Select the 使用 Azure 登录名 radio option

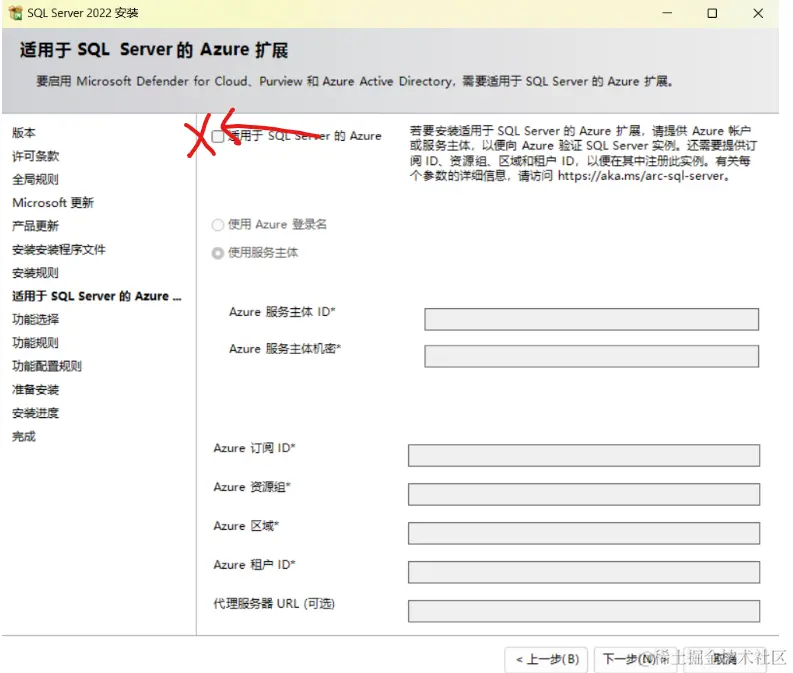(x=218, y=225)
